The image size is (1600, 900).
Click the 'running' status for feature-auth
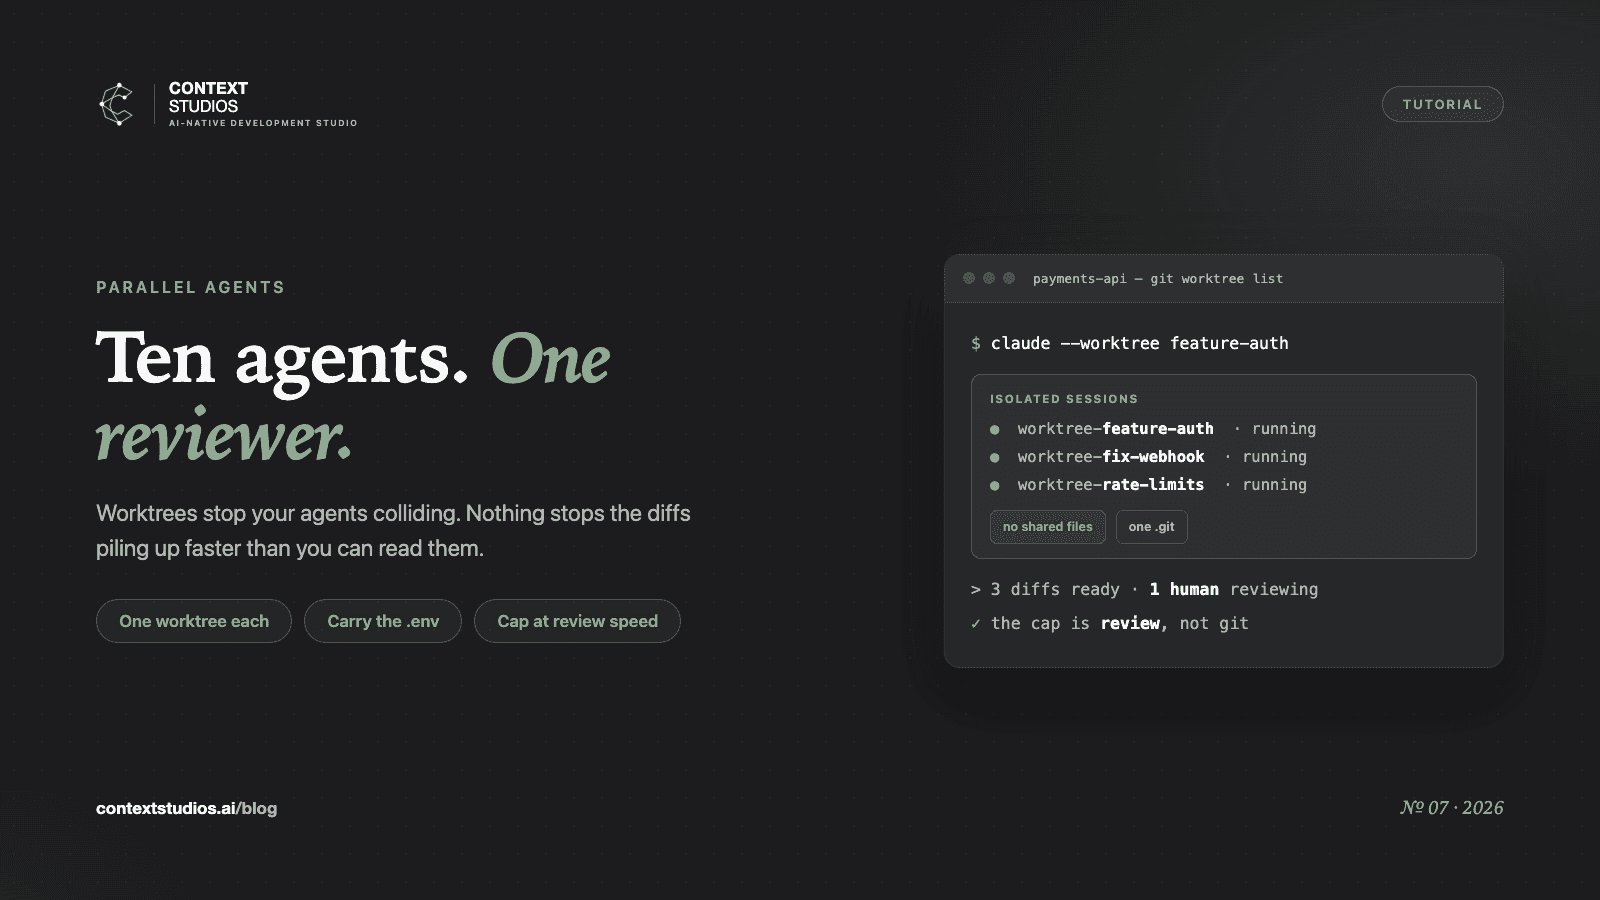[1284, 429]
